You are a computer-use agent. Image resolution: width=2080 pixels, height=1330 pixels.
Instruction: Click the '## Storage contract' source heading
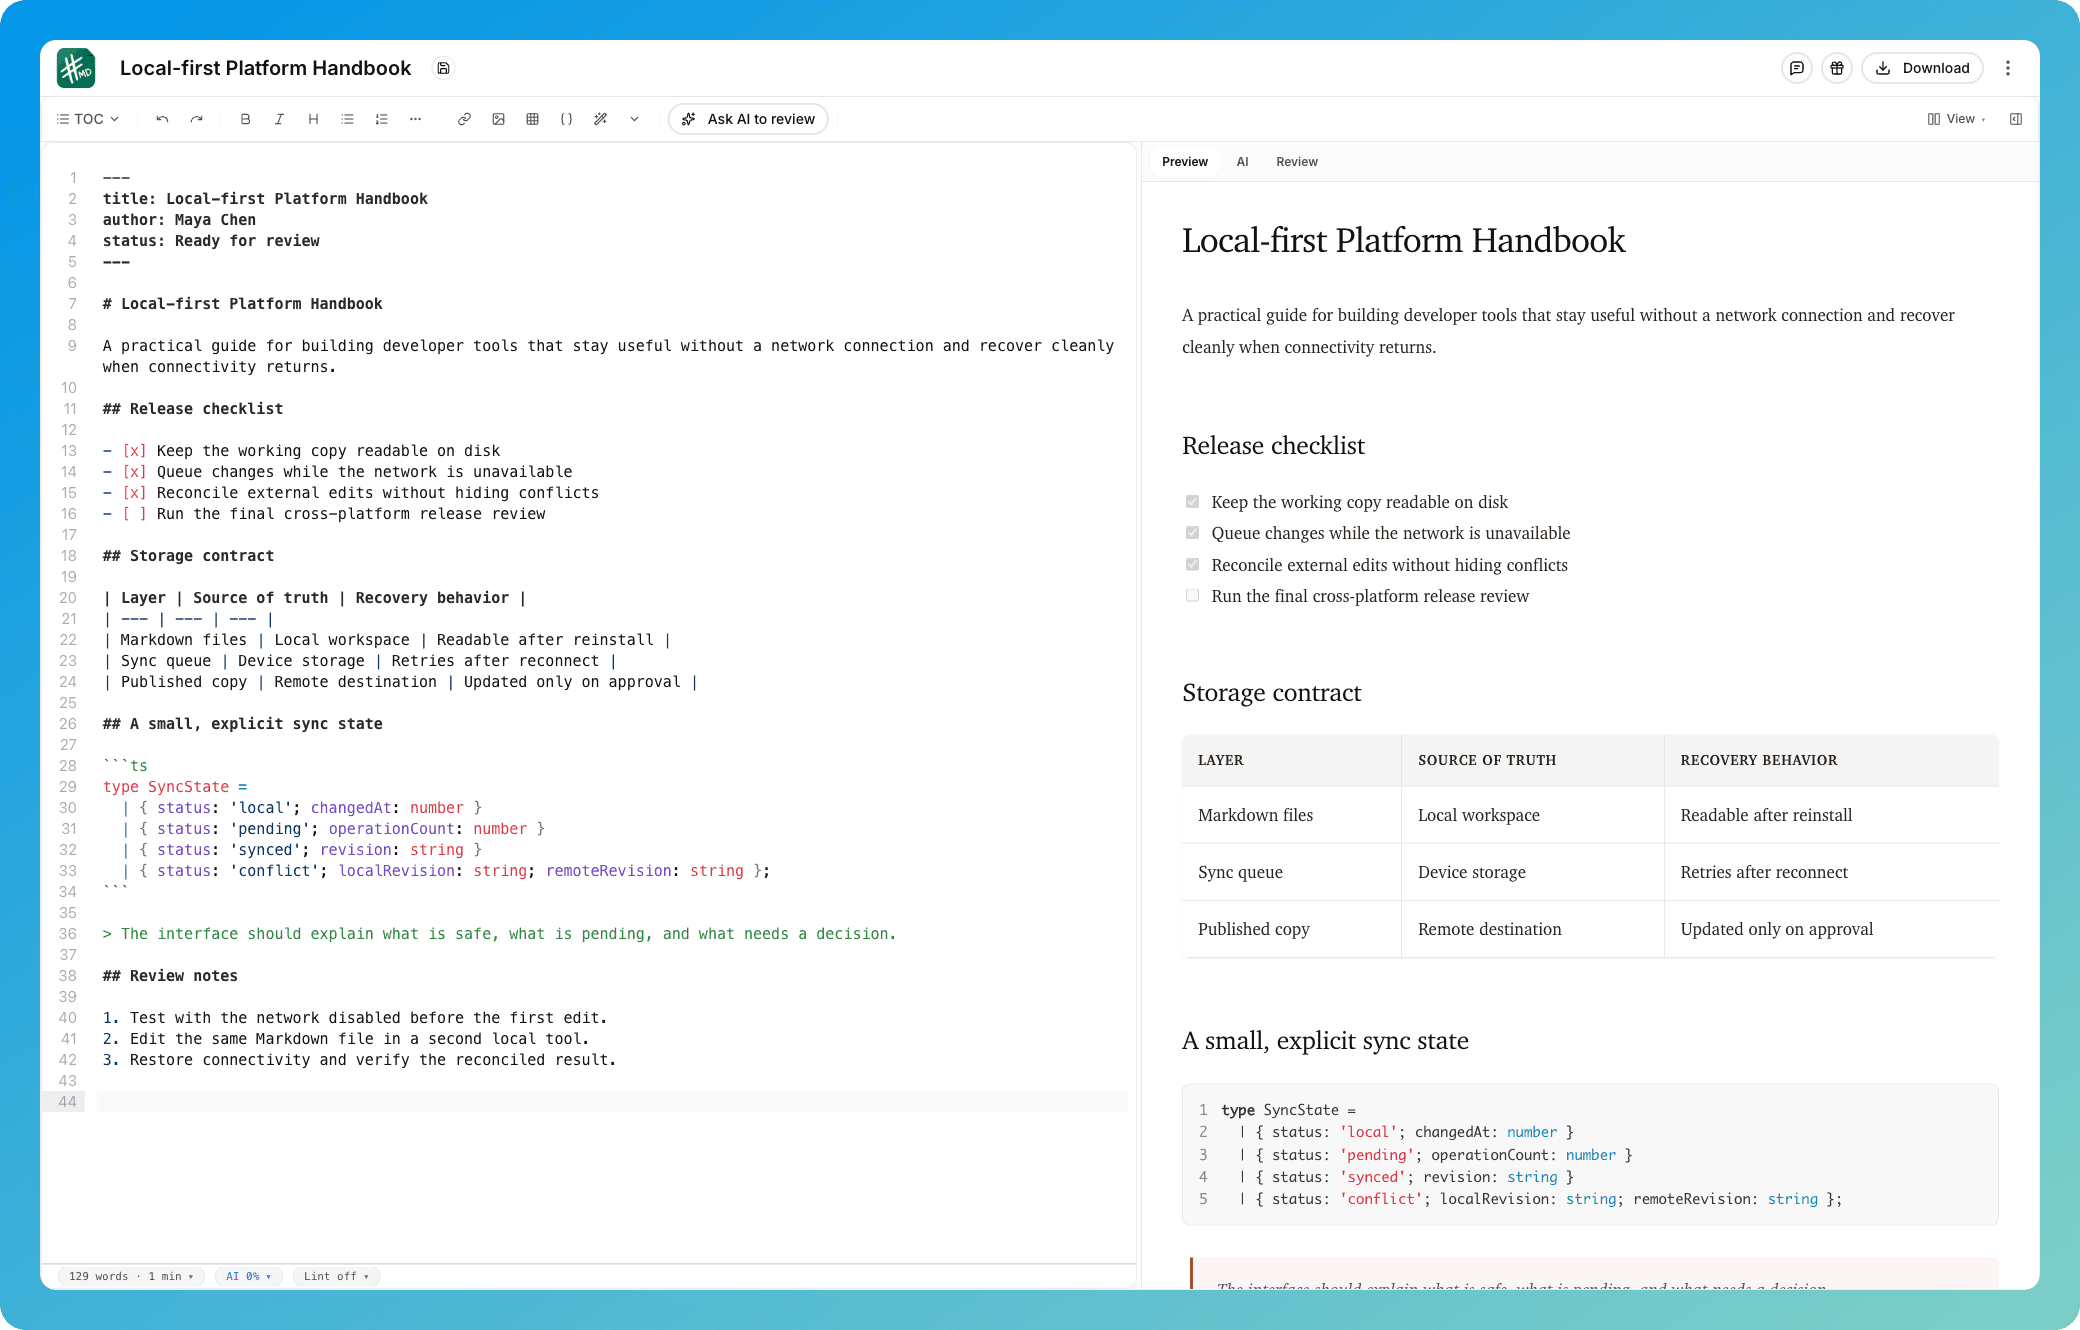click(x=188, y=556)
